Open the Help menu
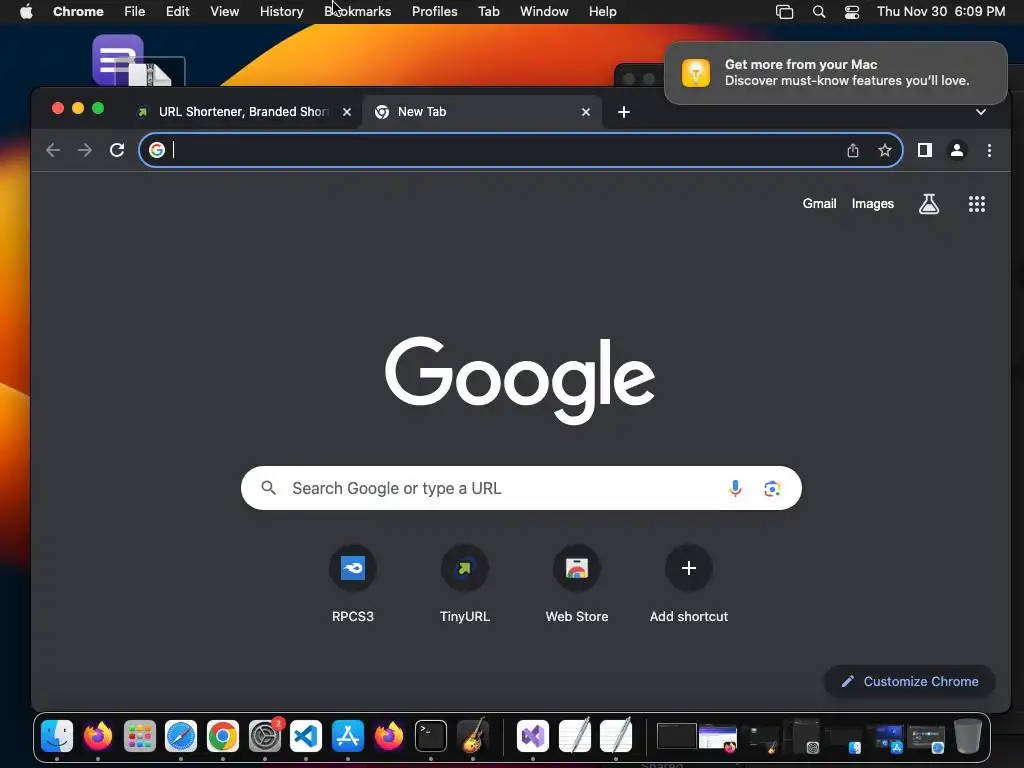Screen dimensions: 1024x768 [602, 11]
